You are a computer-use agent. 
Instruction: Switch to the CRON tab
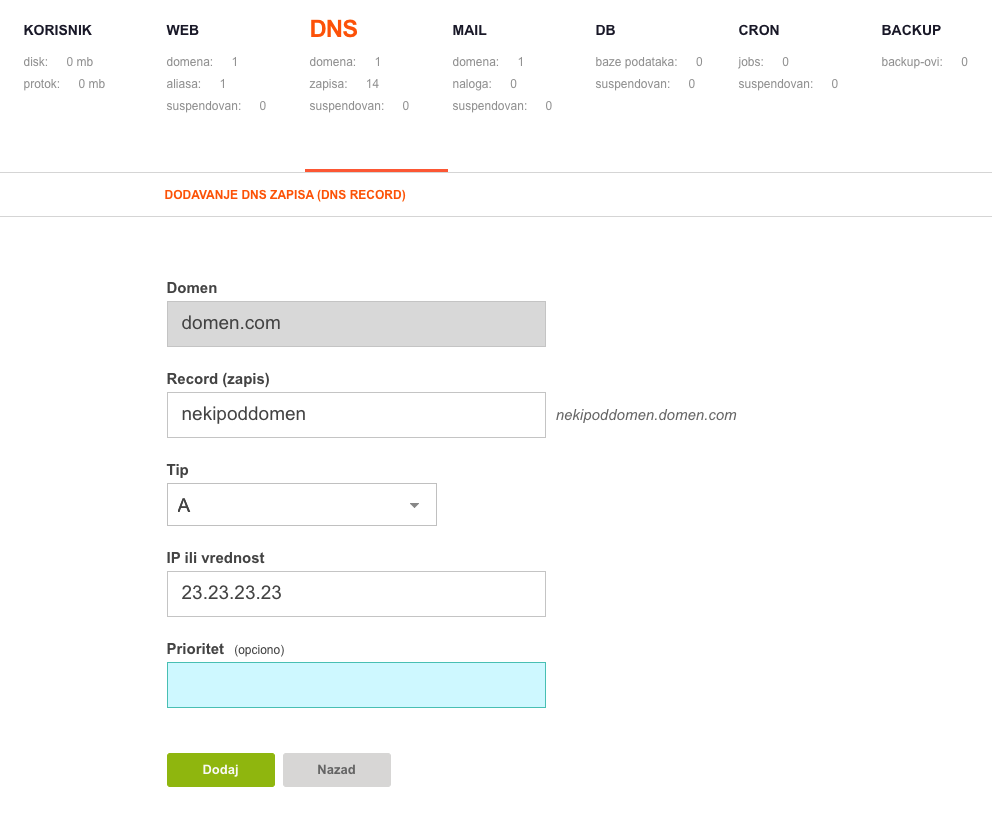759,30
